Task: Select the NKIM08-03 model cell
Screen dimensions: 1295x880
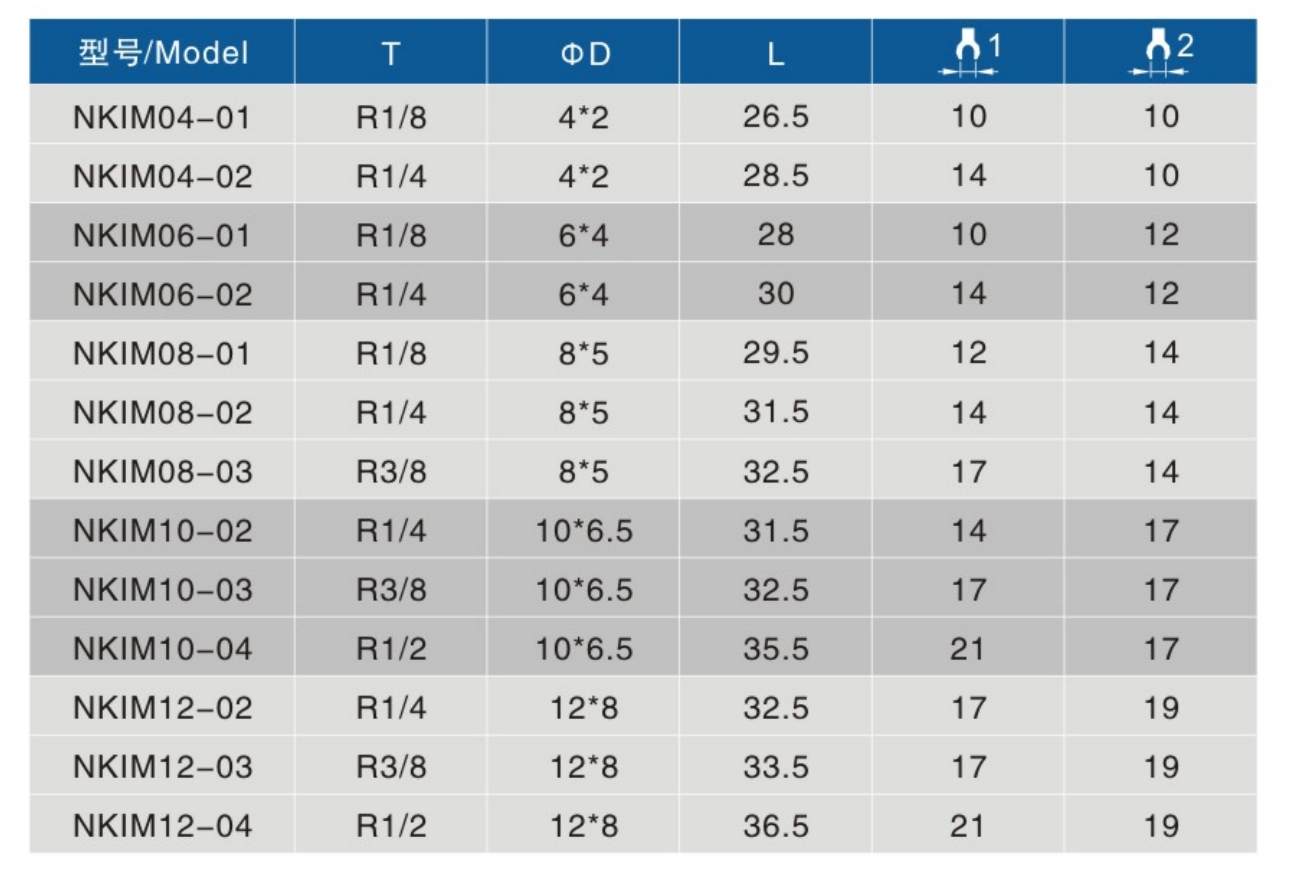Action: 162,471
